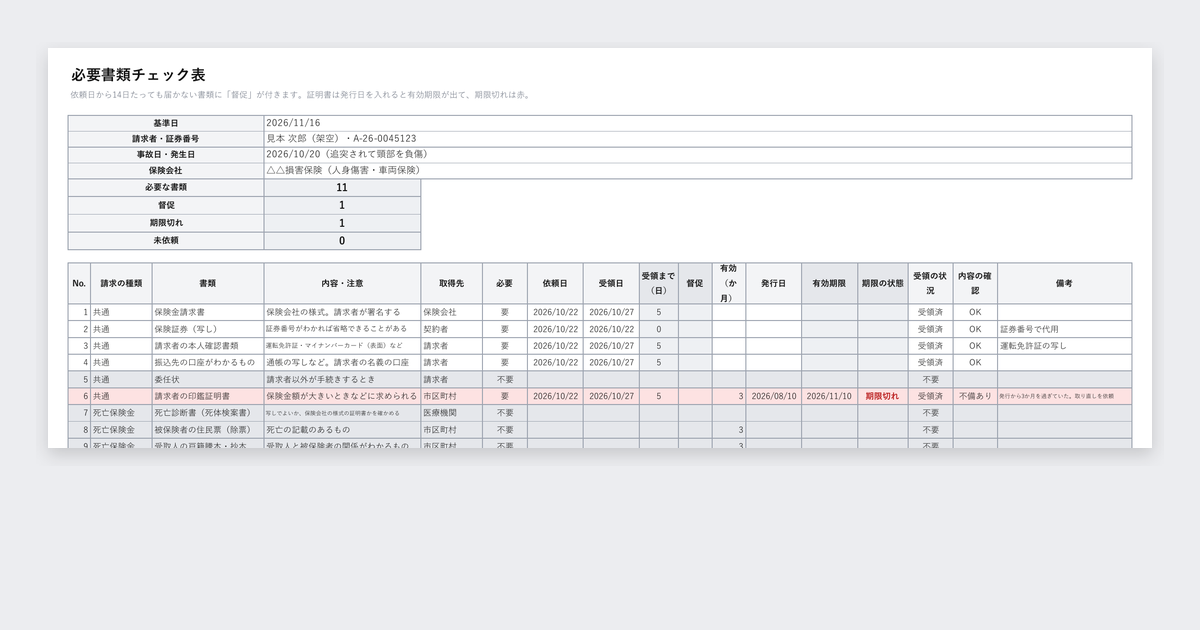
Task: Click the 保険会社 label cell in header block
Action: pyautogui.click(x=166, y=171)
